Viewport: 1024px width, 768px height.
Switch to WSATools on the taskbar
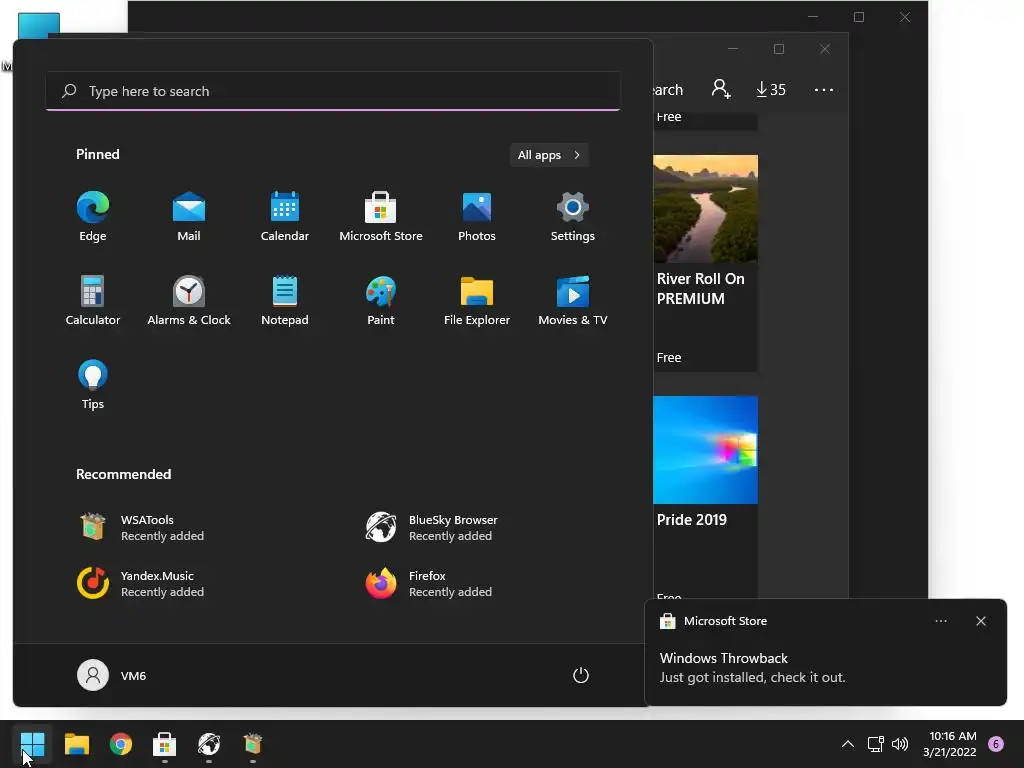point(253,744)
